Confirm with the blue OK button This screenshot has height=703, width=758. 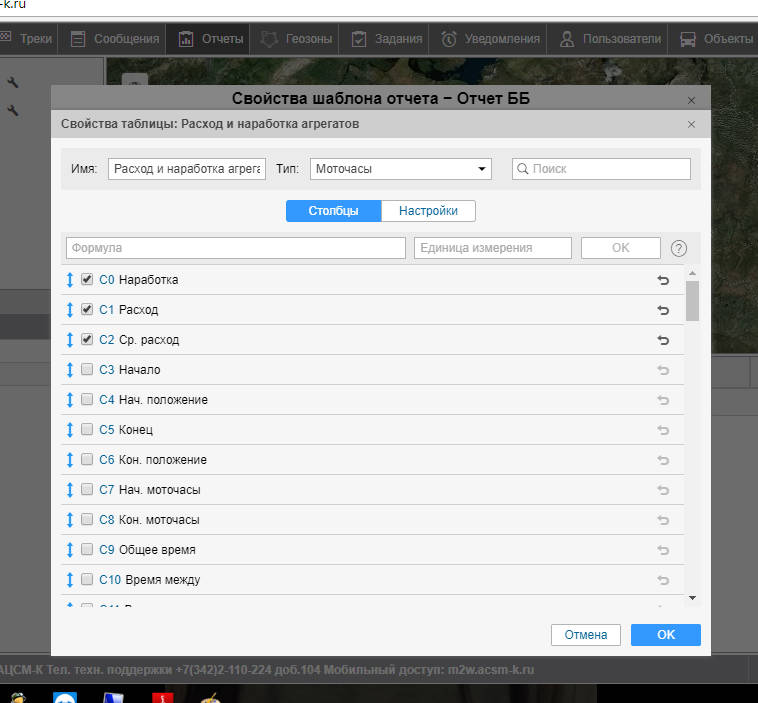[665, 635]
